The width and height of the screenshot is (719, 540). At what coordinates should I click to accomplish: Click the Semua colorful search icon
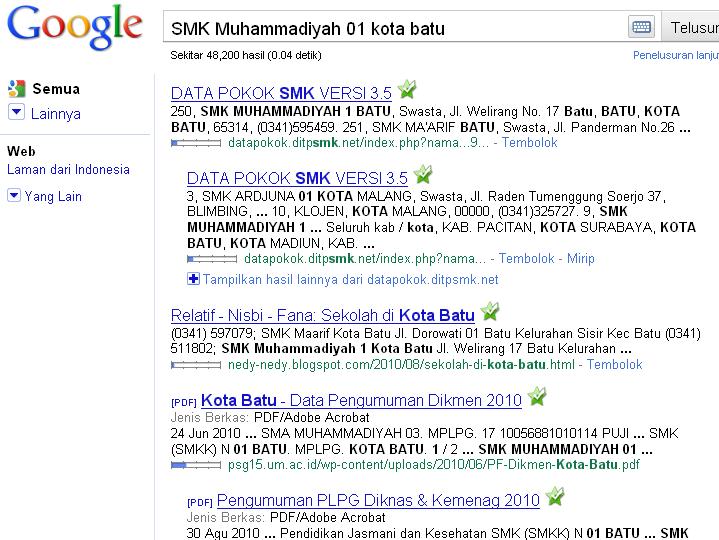click(17, 88)
